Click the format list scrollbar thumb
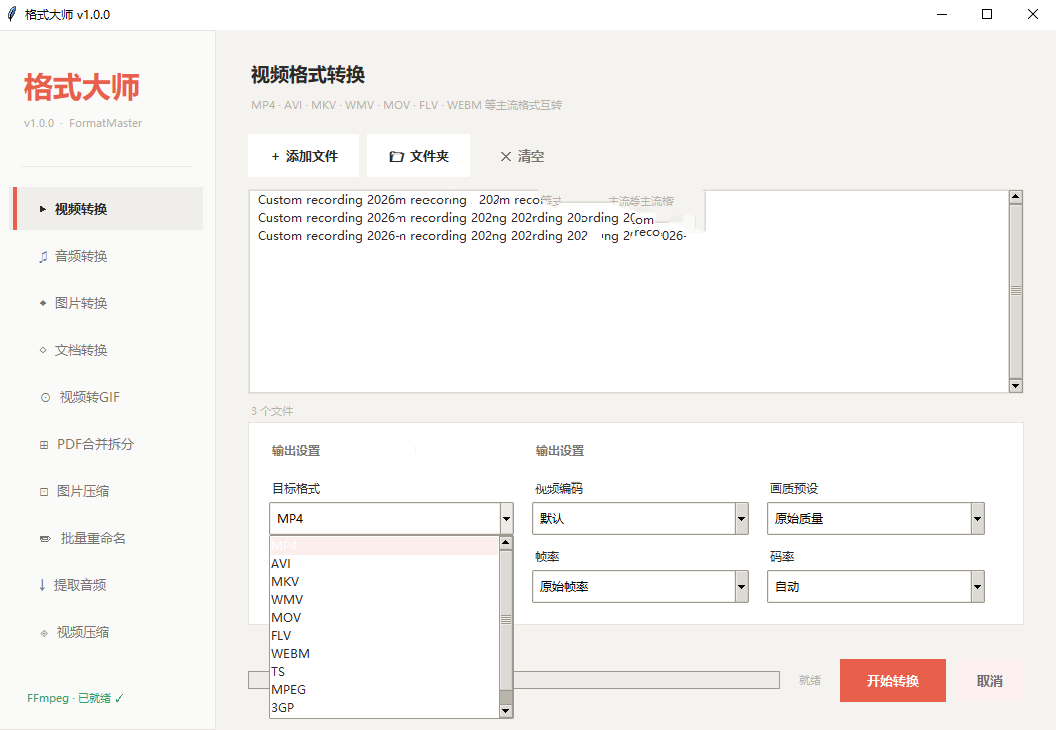Viewport: 1056px width, 730px height. coord(506,620)
